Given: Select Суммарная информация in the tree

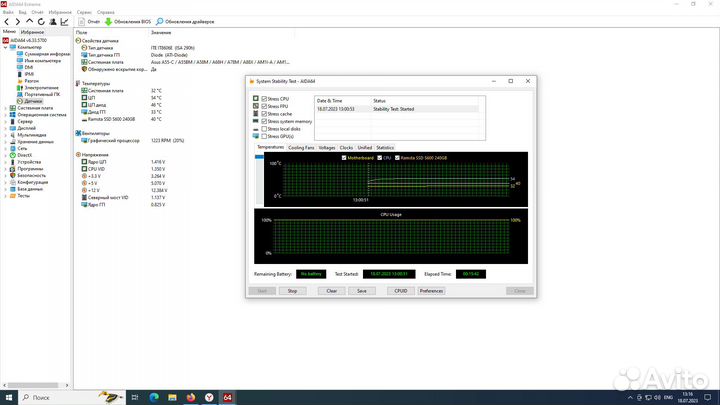Looking at the screenshot, I should (47, 54).
